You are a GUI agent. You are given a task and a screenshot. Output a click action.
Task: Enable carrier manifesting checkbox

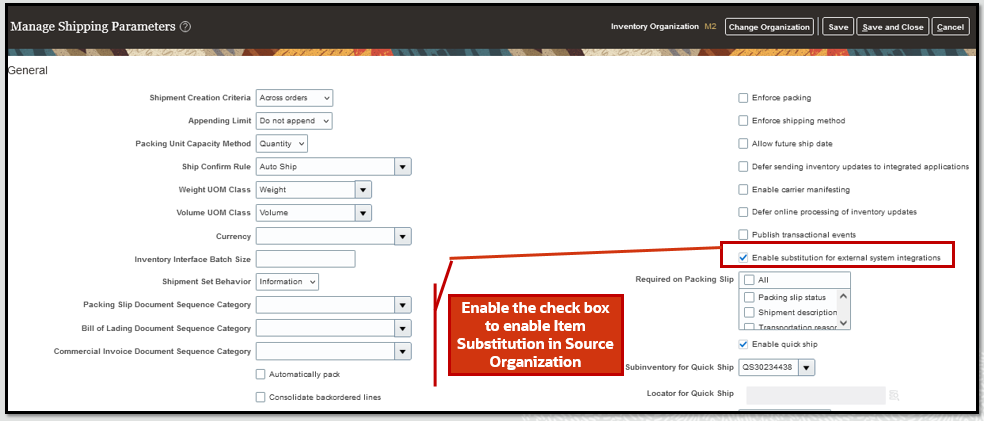[x=744, y=189]
